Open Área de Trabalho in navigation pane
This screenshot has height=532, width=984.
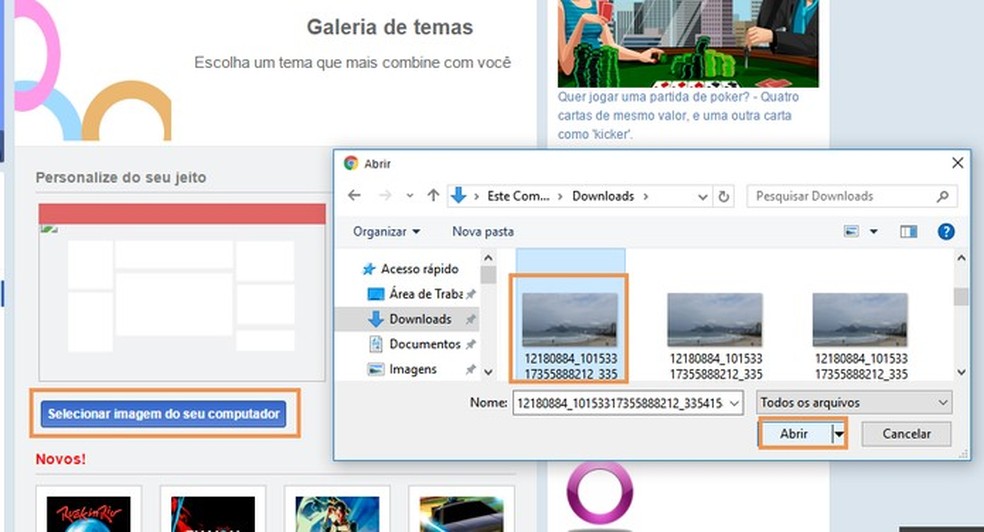click(x=415, y=294)
